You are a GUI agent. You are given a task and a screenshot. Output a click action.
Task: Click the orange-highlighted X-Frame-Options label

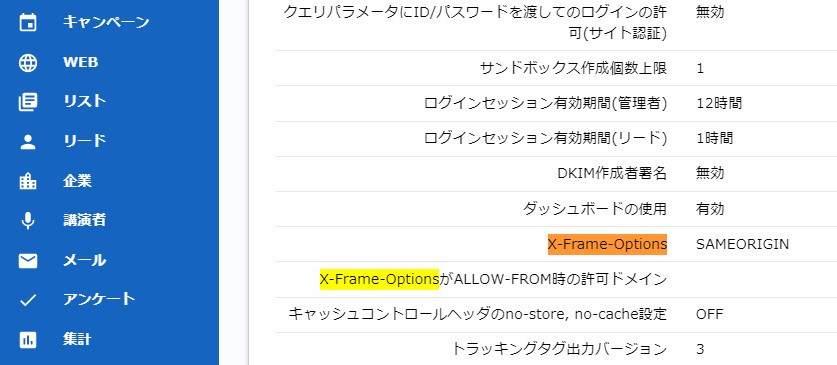point(607,244)
